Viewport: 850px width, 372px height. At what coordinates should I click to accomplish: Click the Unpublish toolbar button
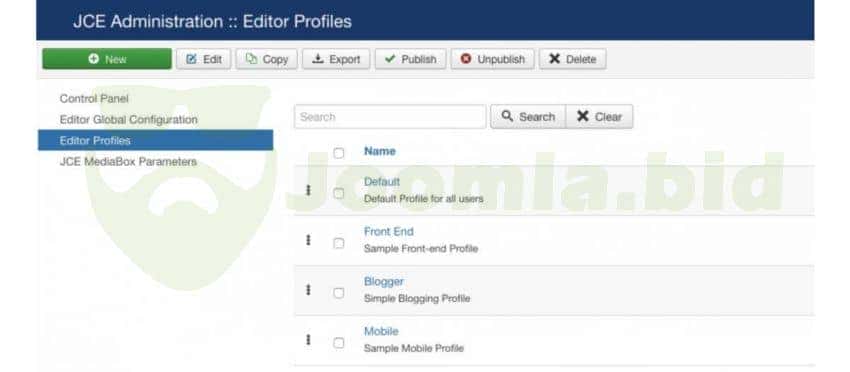[x=492, y=59]
